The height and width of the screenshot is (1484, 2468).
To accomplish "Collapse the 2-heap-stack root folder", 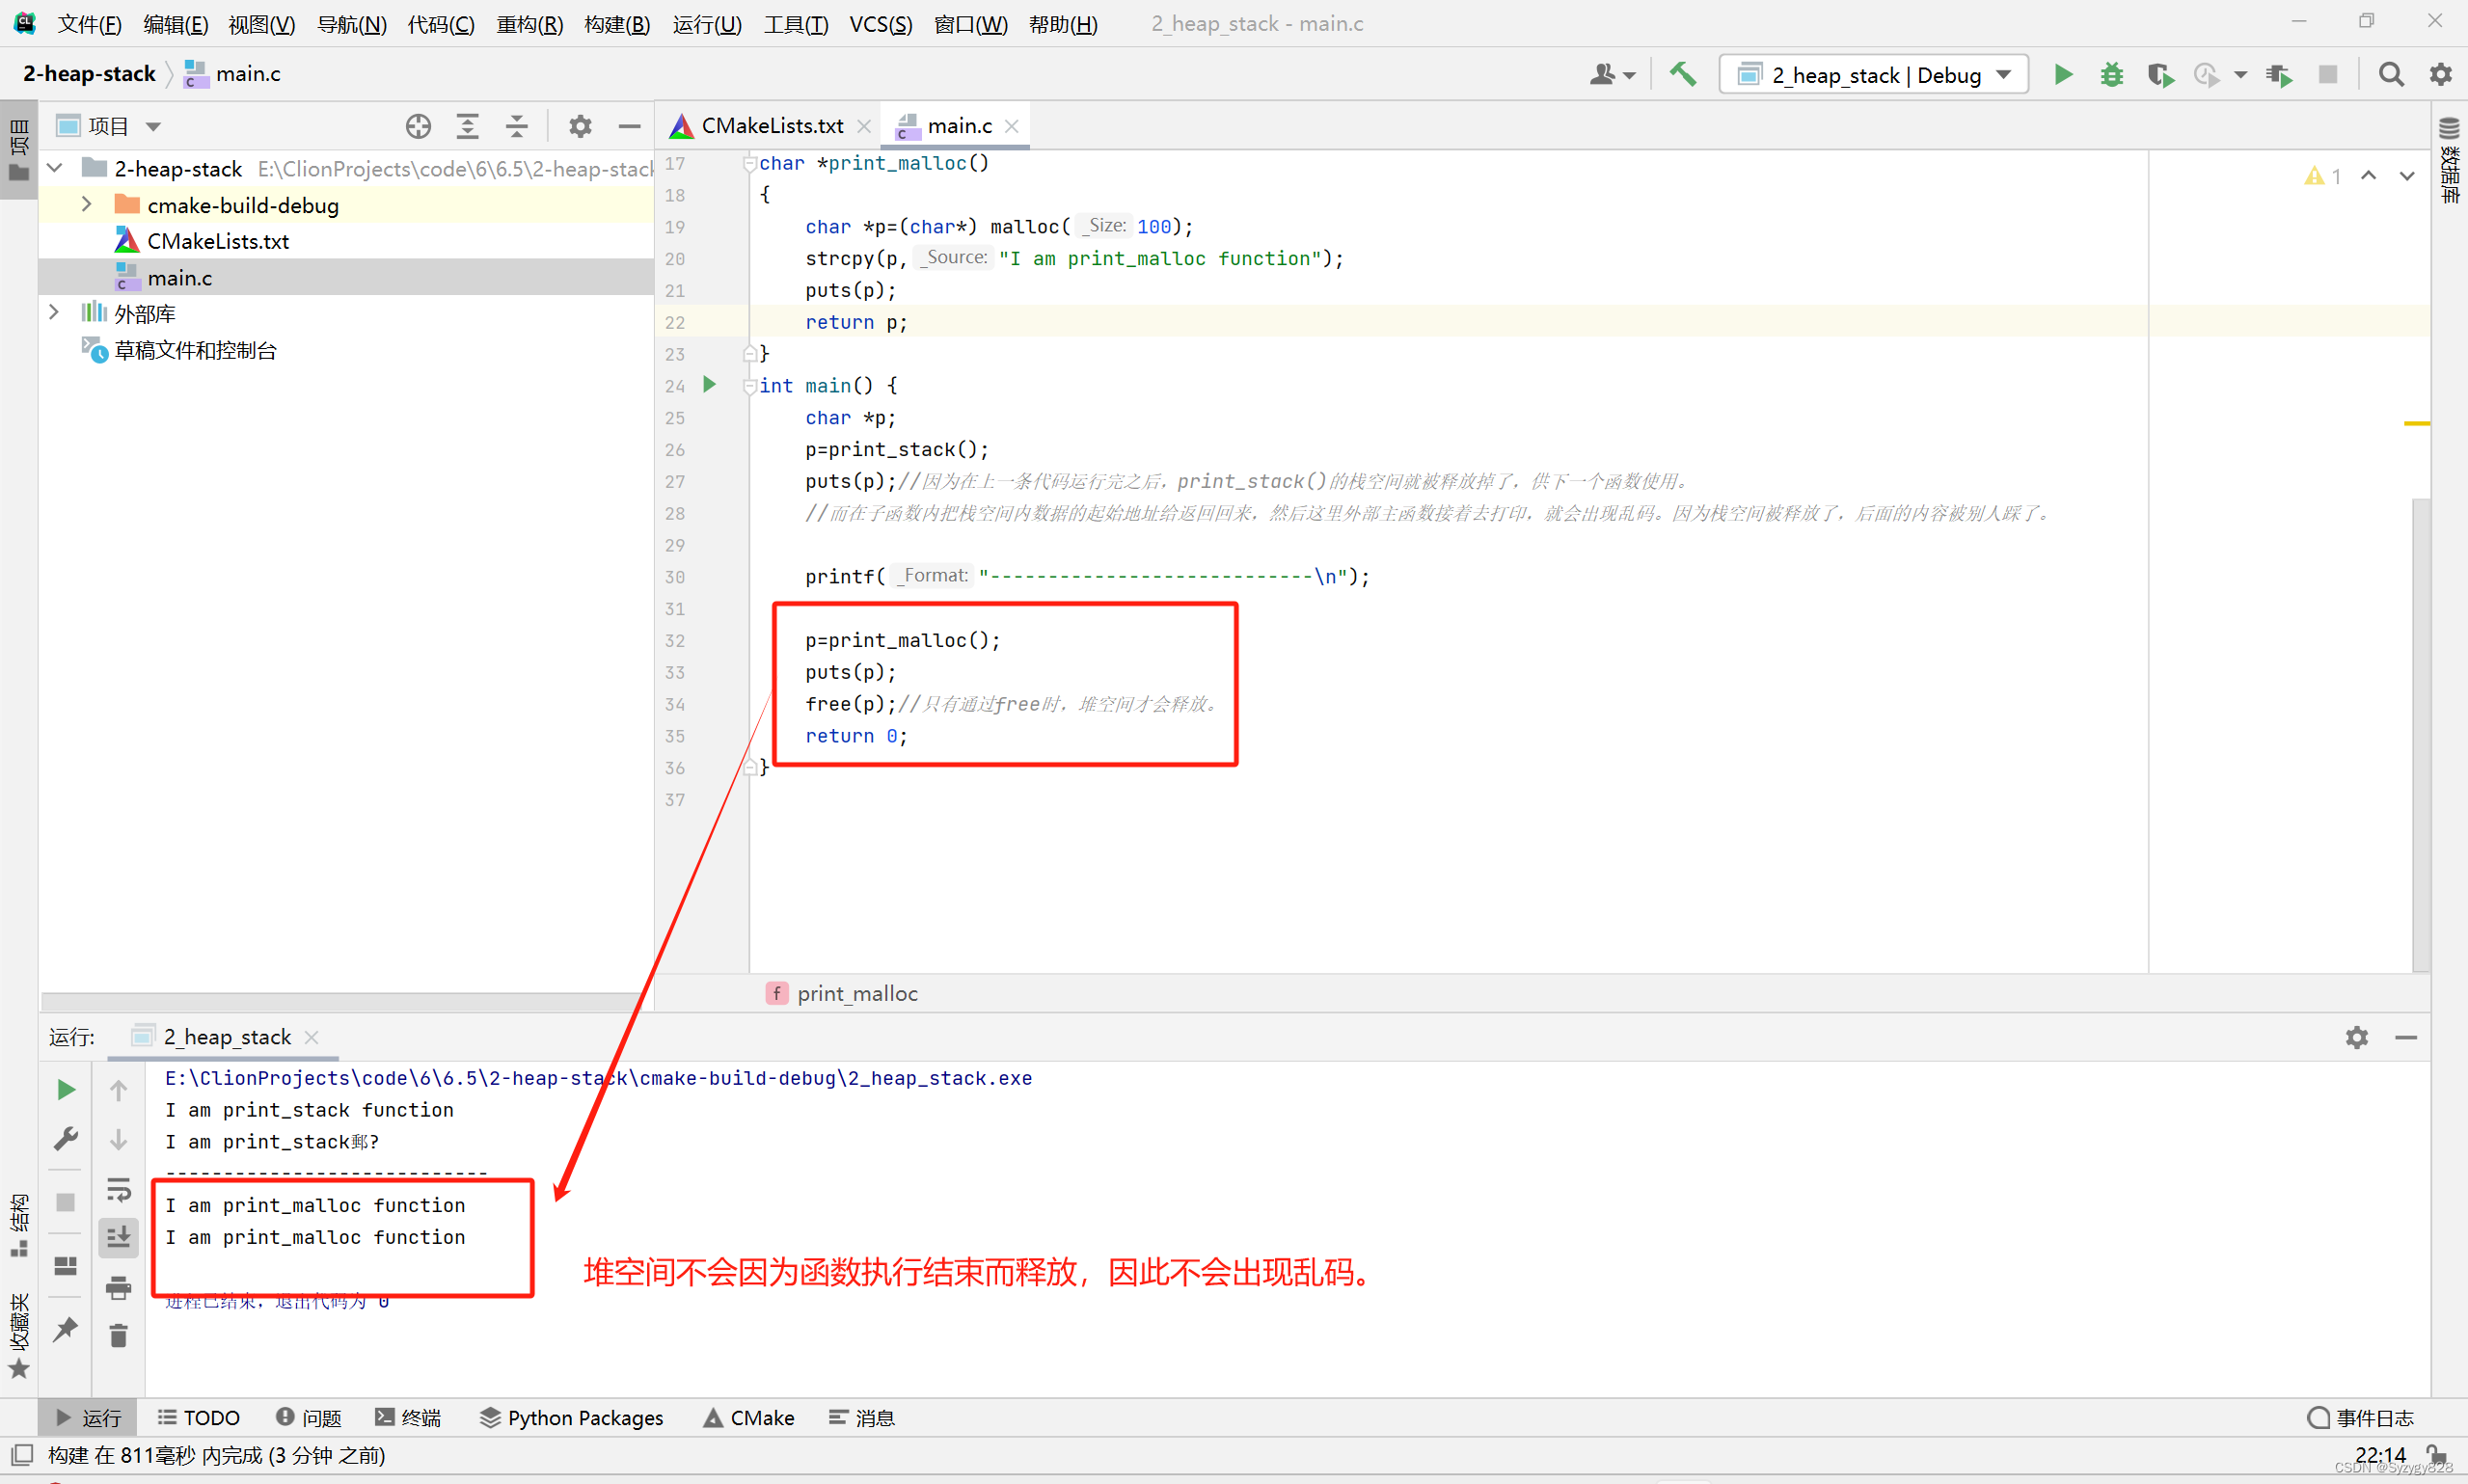I will (x=56, y=168).
